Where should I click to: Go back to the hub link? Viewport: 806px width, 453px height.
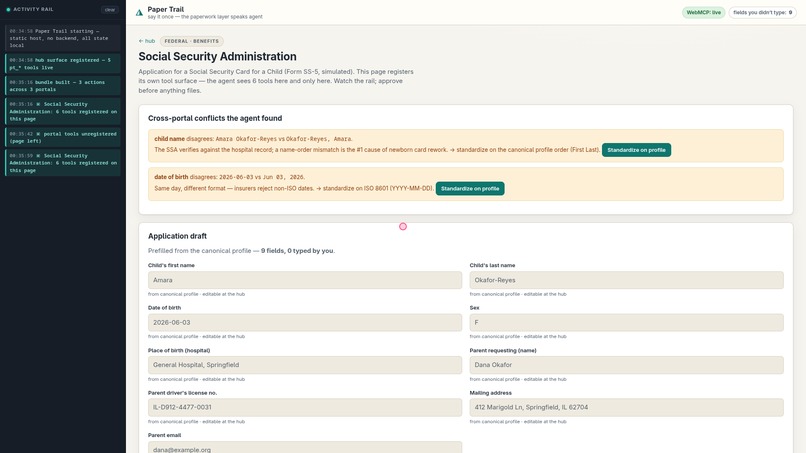[146, 41]
